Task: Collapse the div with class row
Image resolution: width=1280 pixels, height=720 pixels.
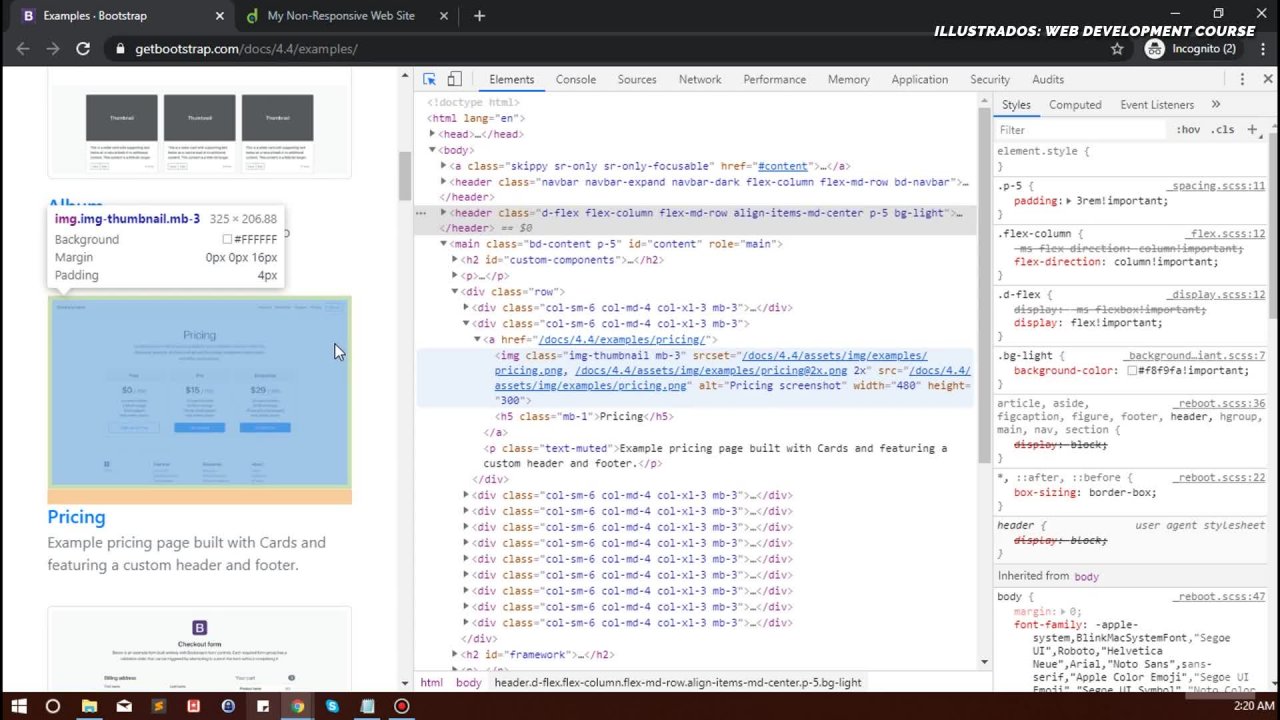Action: [454, 291]
